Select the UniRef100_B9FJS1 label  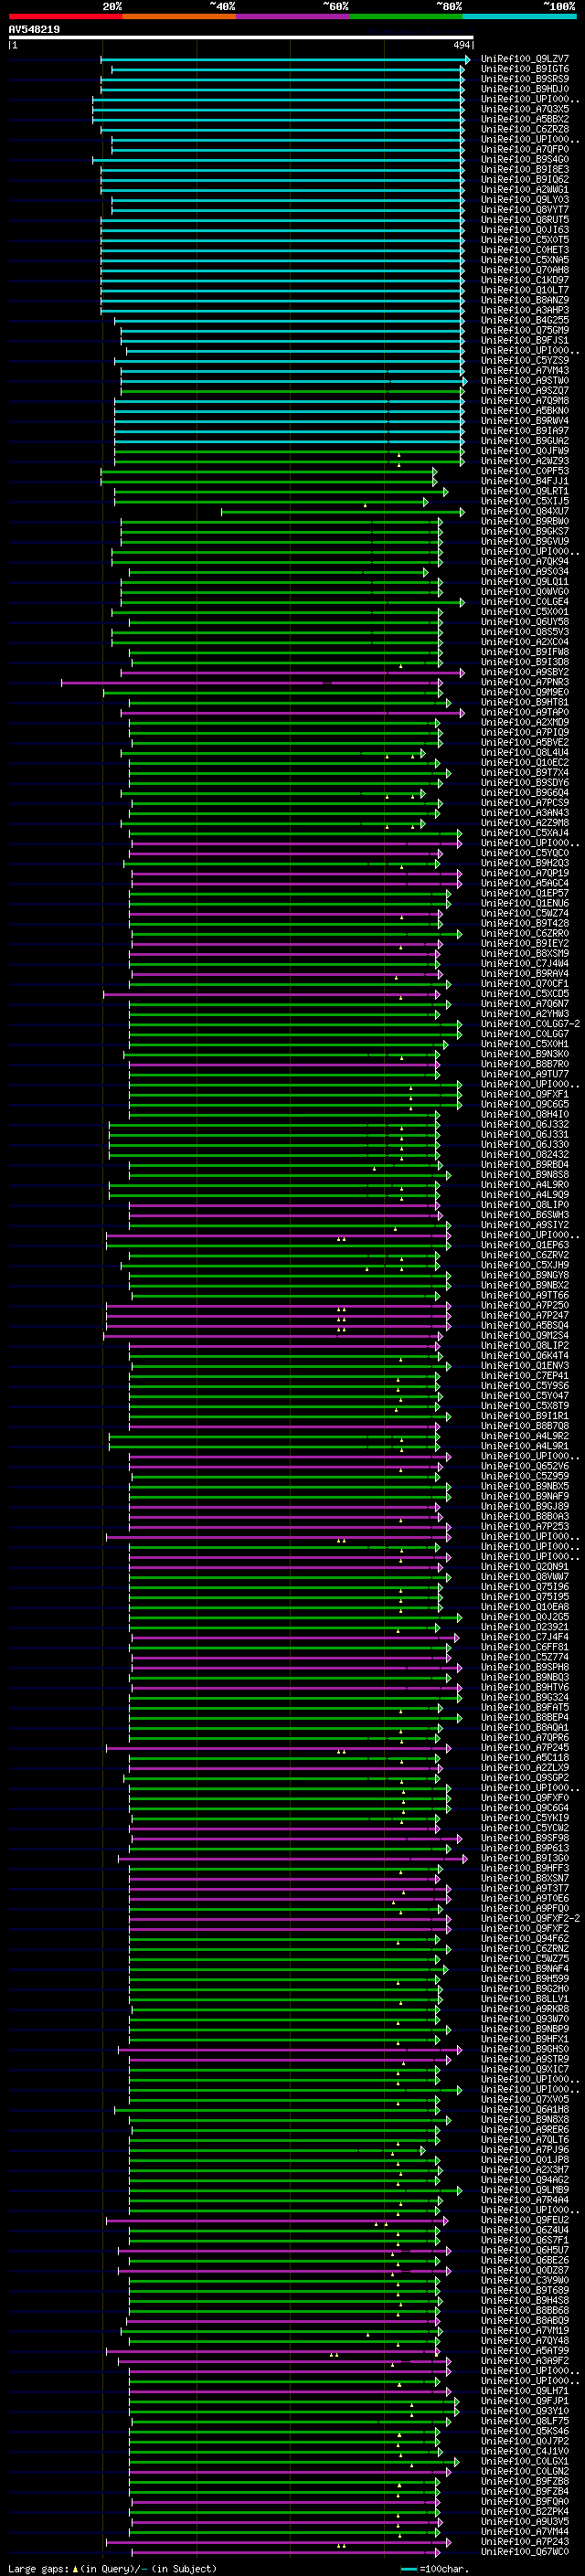pyautogui.click(x=525, y=341)
